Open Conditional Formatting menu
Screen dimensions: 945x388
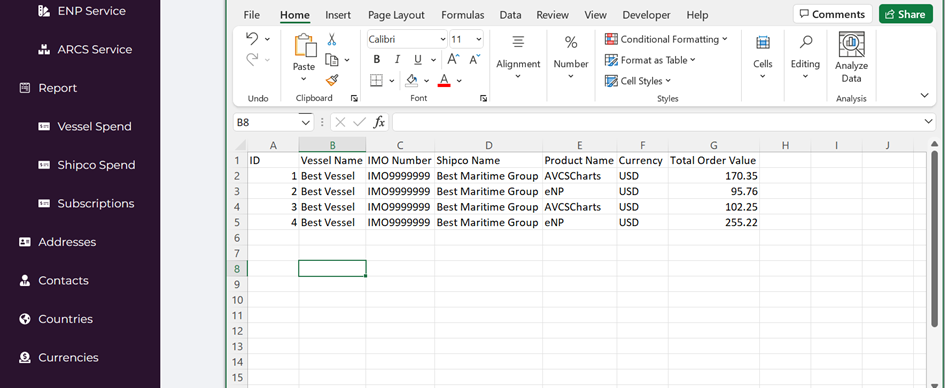pos(666,39)
